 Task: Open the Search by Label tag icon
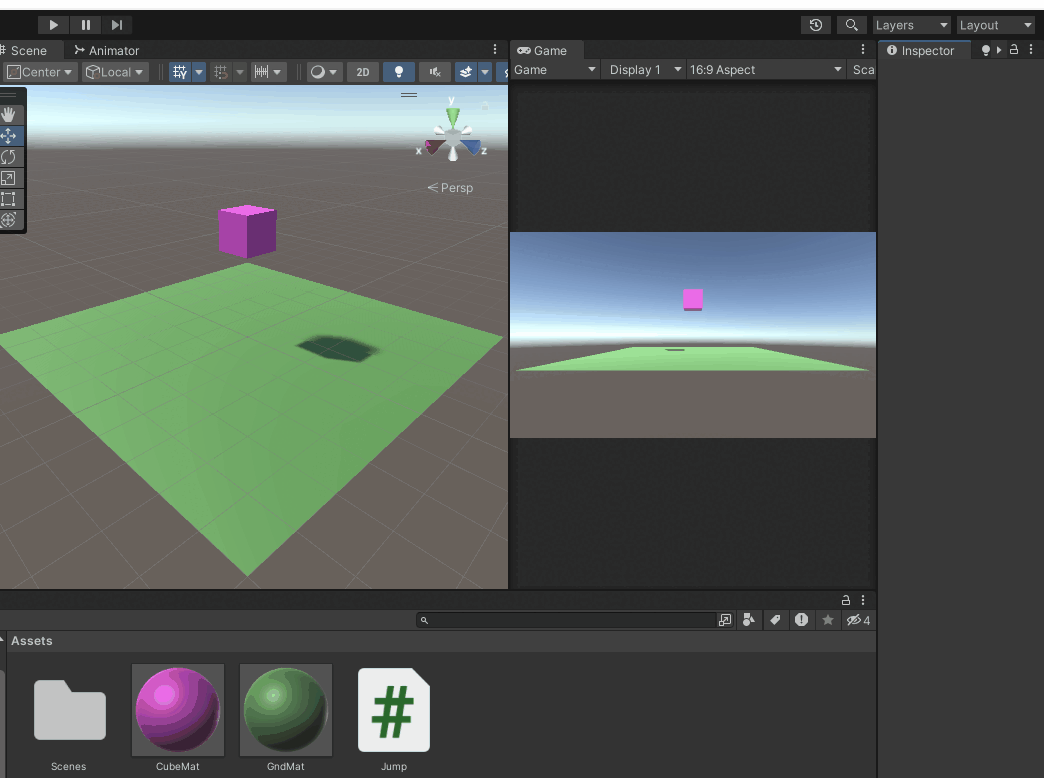coord(775,620)
